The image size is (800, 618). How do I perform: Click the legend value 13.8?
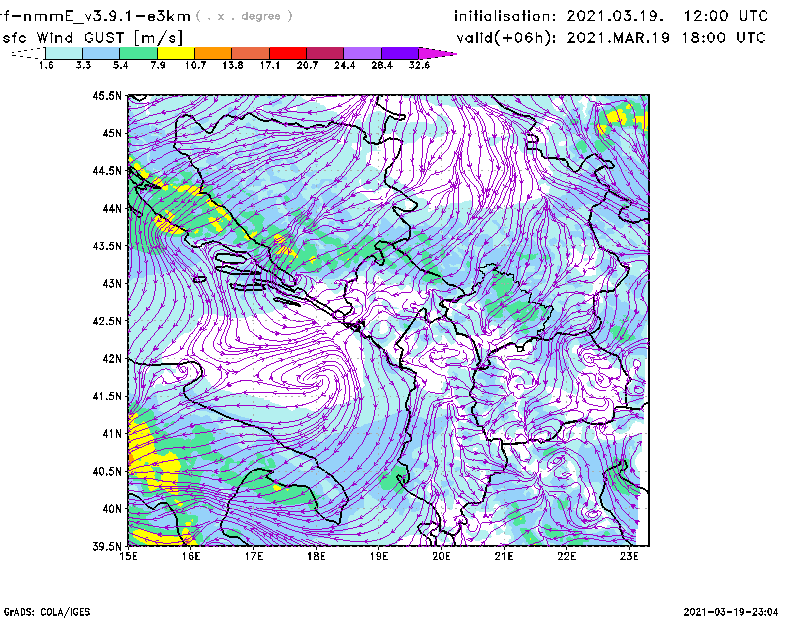[233, 65]
